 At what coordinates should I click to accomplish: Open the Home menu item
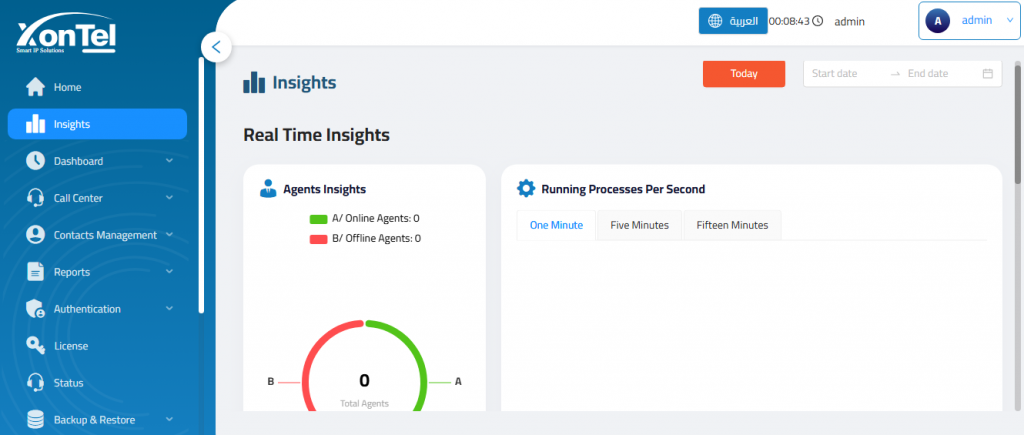[x=97, y=87]
